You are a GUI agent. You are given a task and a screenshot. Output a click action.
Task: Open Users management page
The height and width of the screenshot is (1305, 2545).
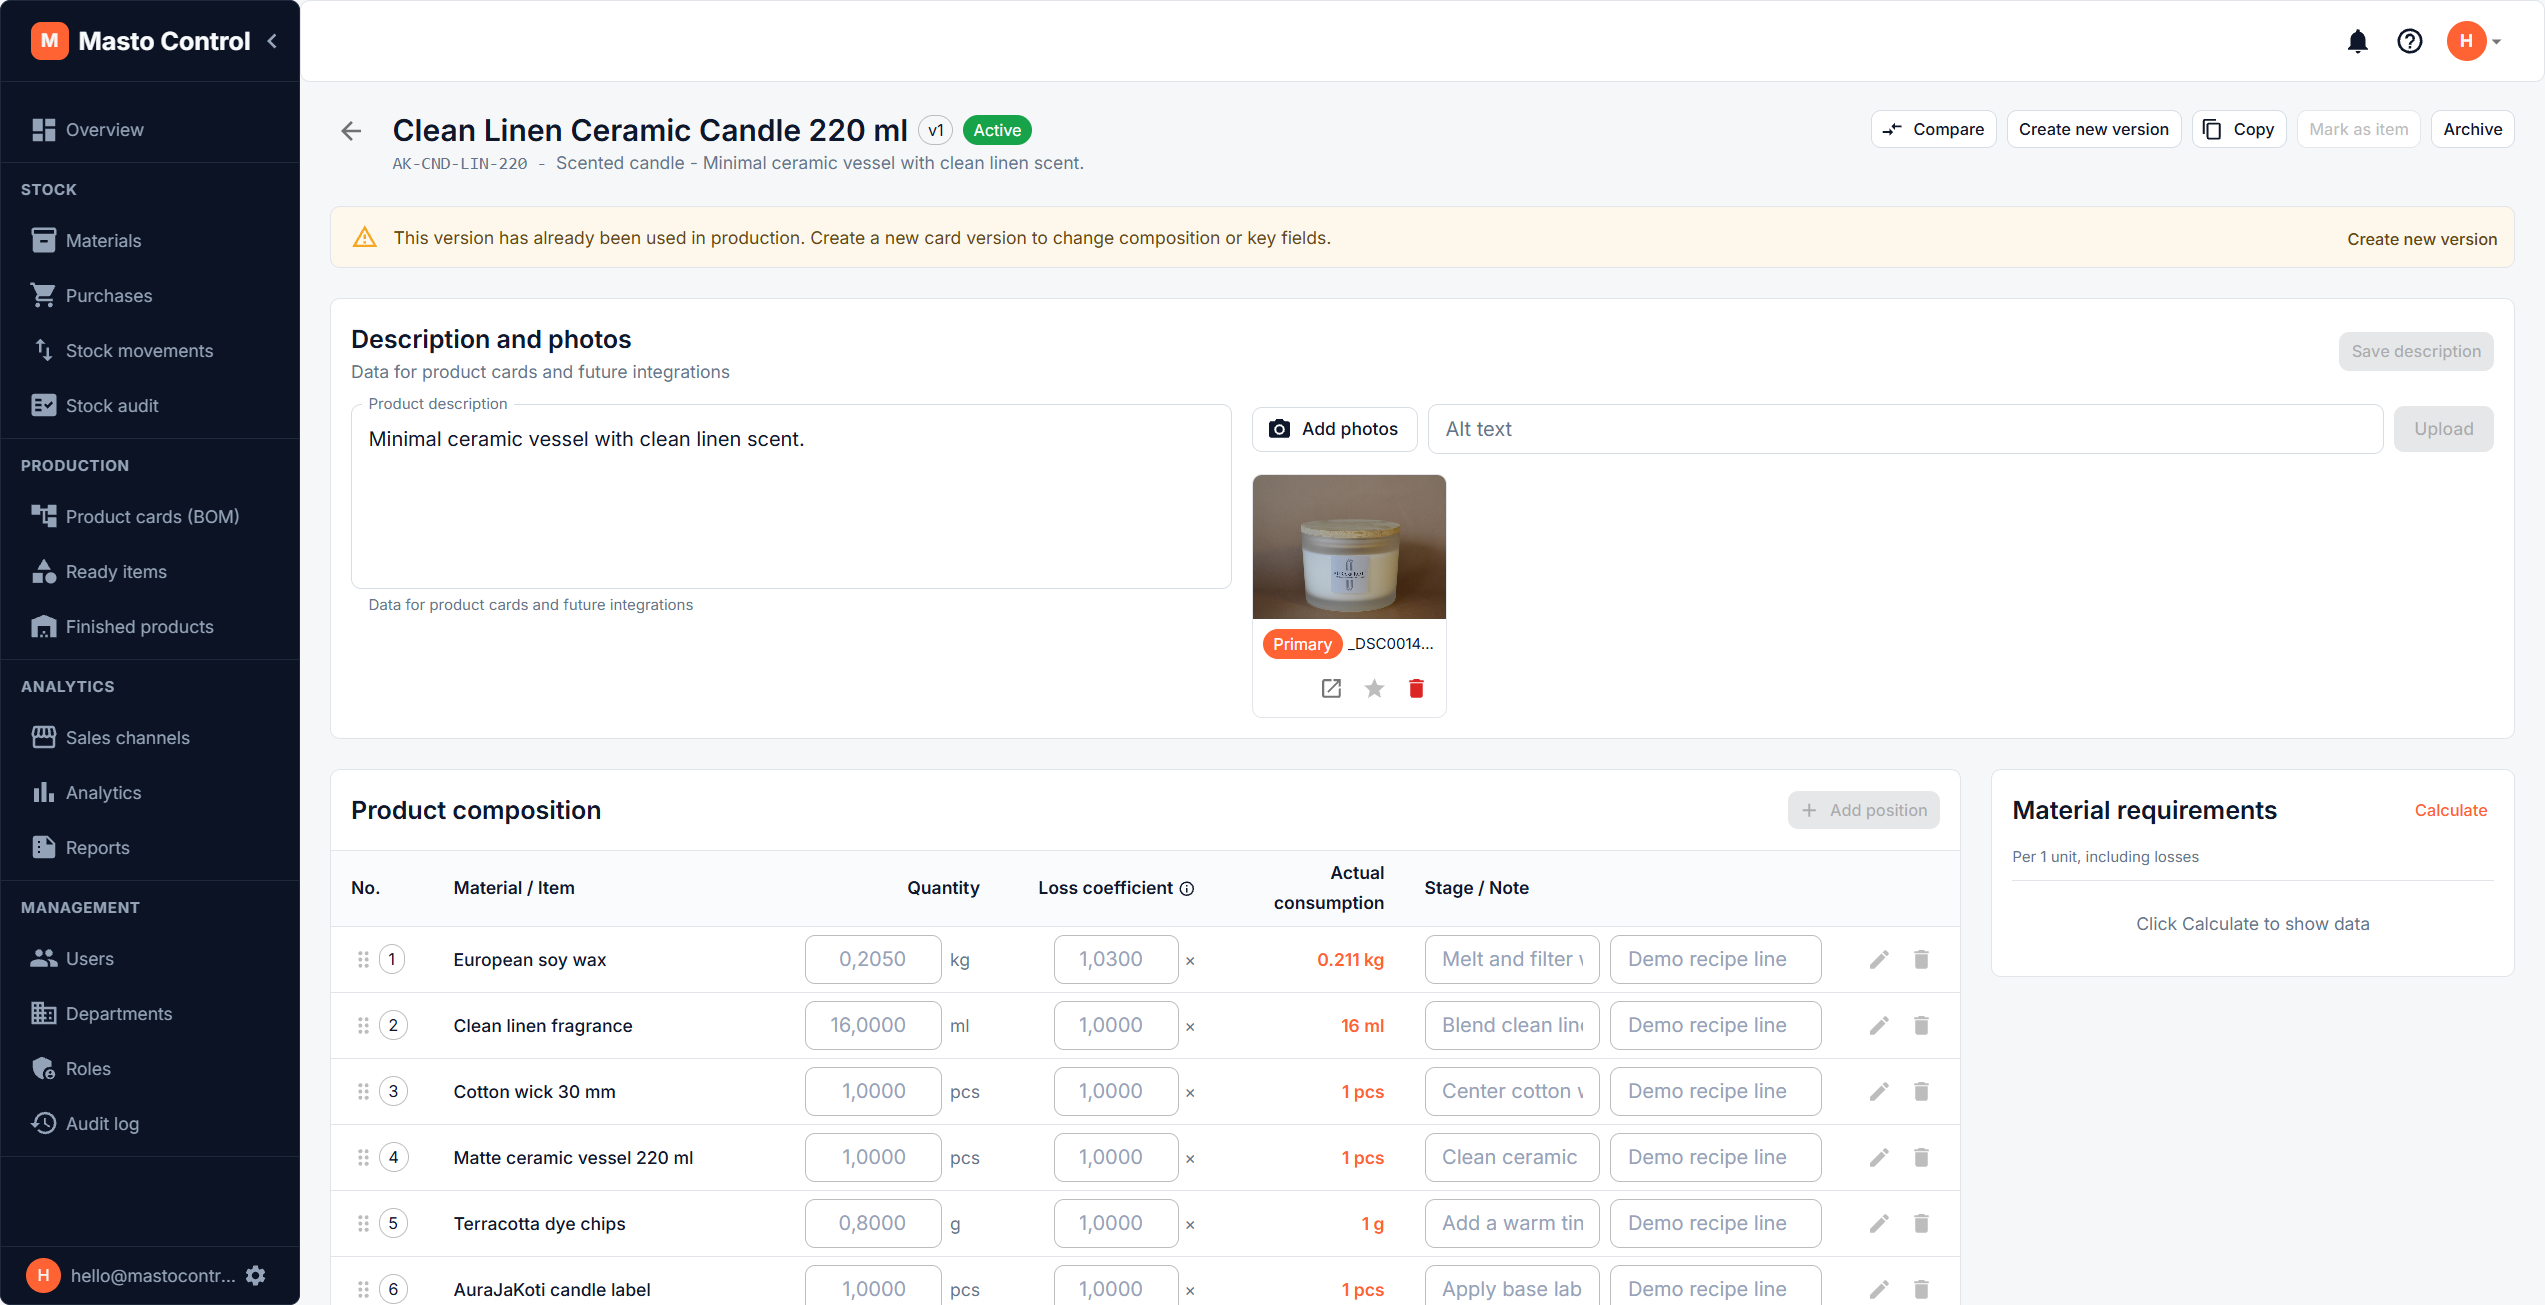point(150,958)
